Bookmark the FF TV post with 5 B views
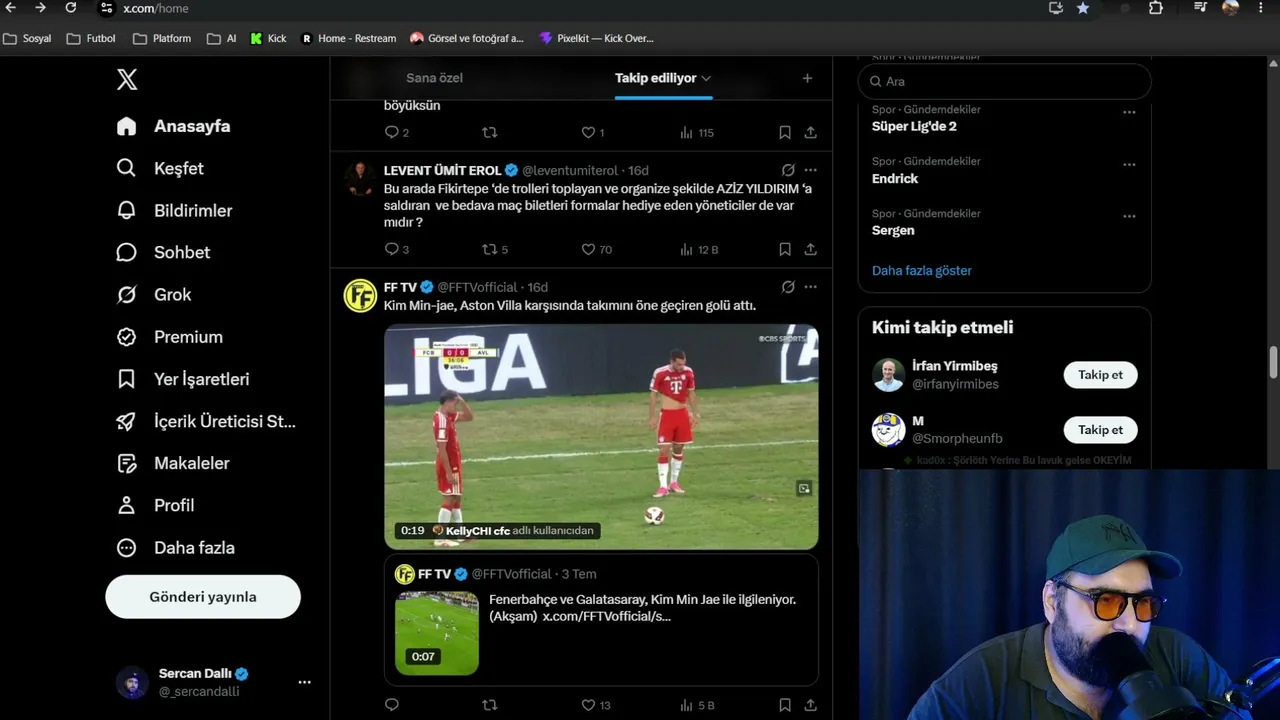 785,705
